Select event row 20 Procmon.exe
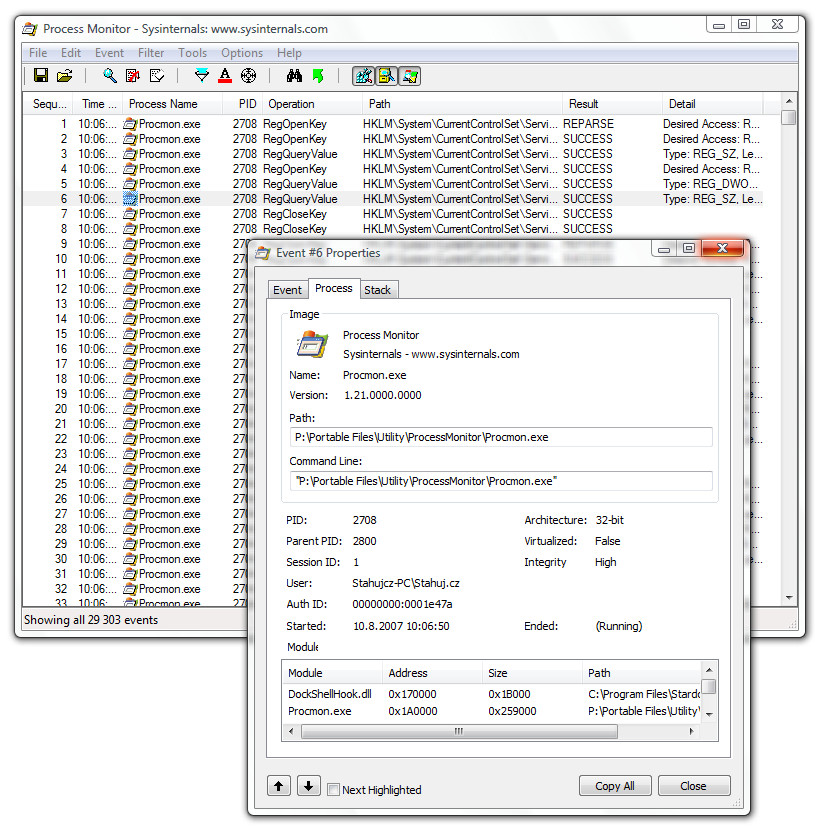 (x=135, y=409)
